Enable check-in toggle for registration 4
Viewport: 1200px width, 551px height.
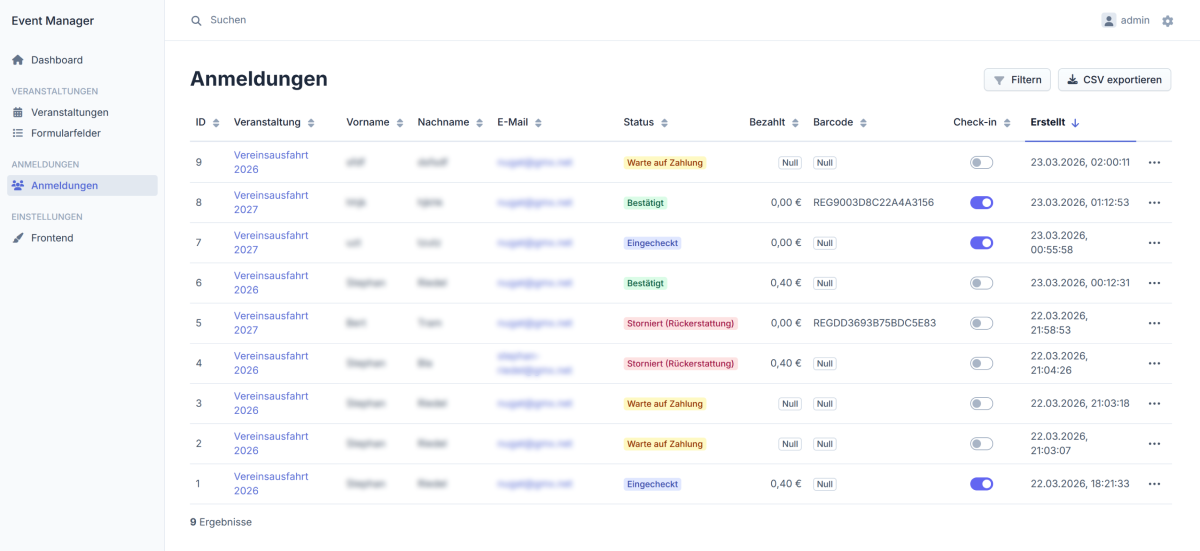(981, 363)
